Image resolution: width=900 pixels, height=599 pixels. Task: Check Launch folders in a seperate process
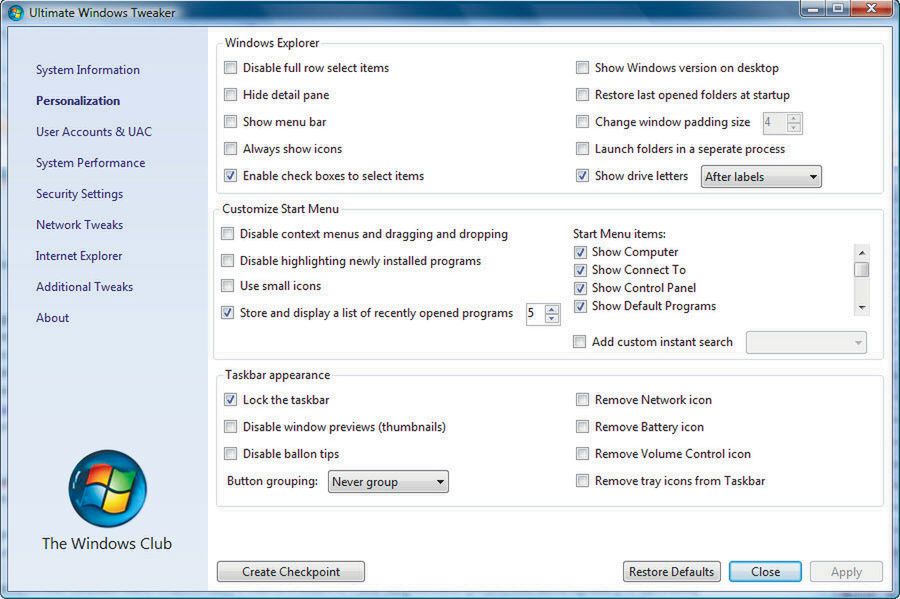pos(582,149)
